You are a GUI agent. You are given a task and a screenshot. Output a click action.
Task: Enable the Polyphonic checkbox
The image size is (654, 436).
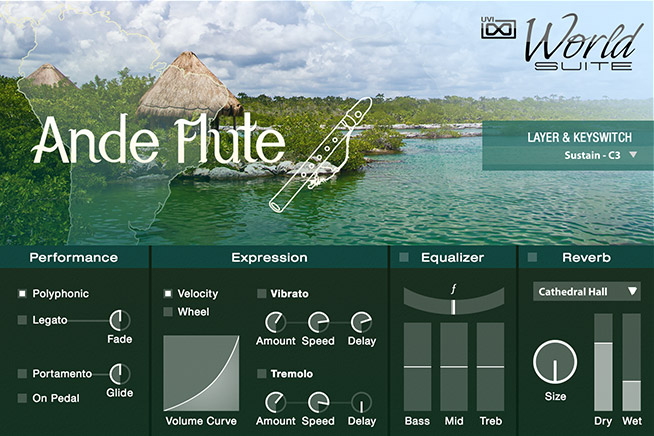[22, 294]
